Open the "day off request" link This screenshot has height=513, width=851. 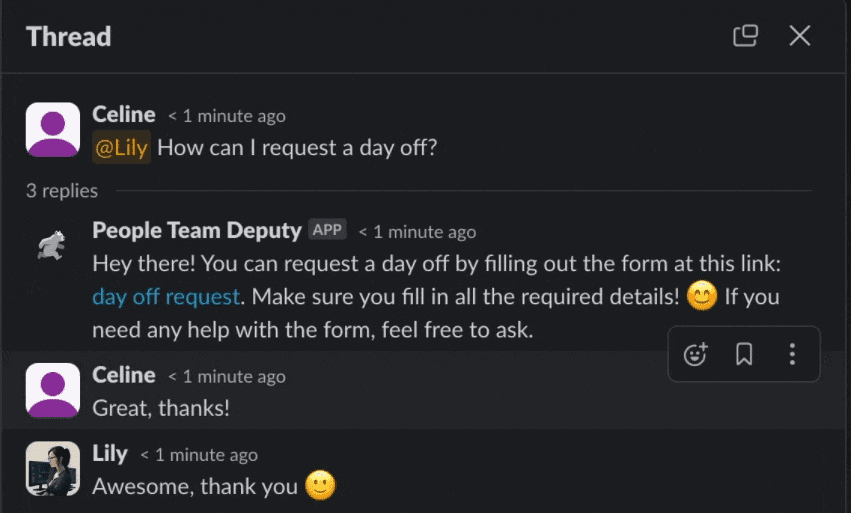click(x=166, y=297)
